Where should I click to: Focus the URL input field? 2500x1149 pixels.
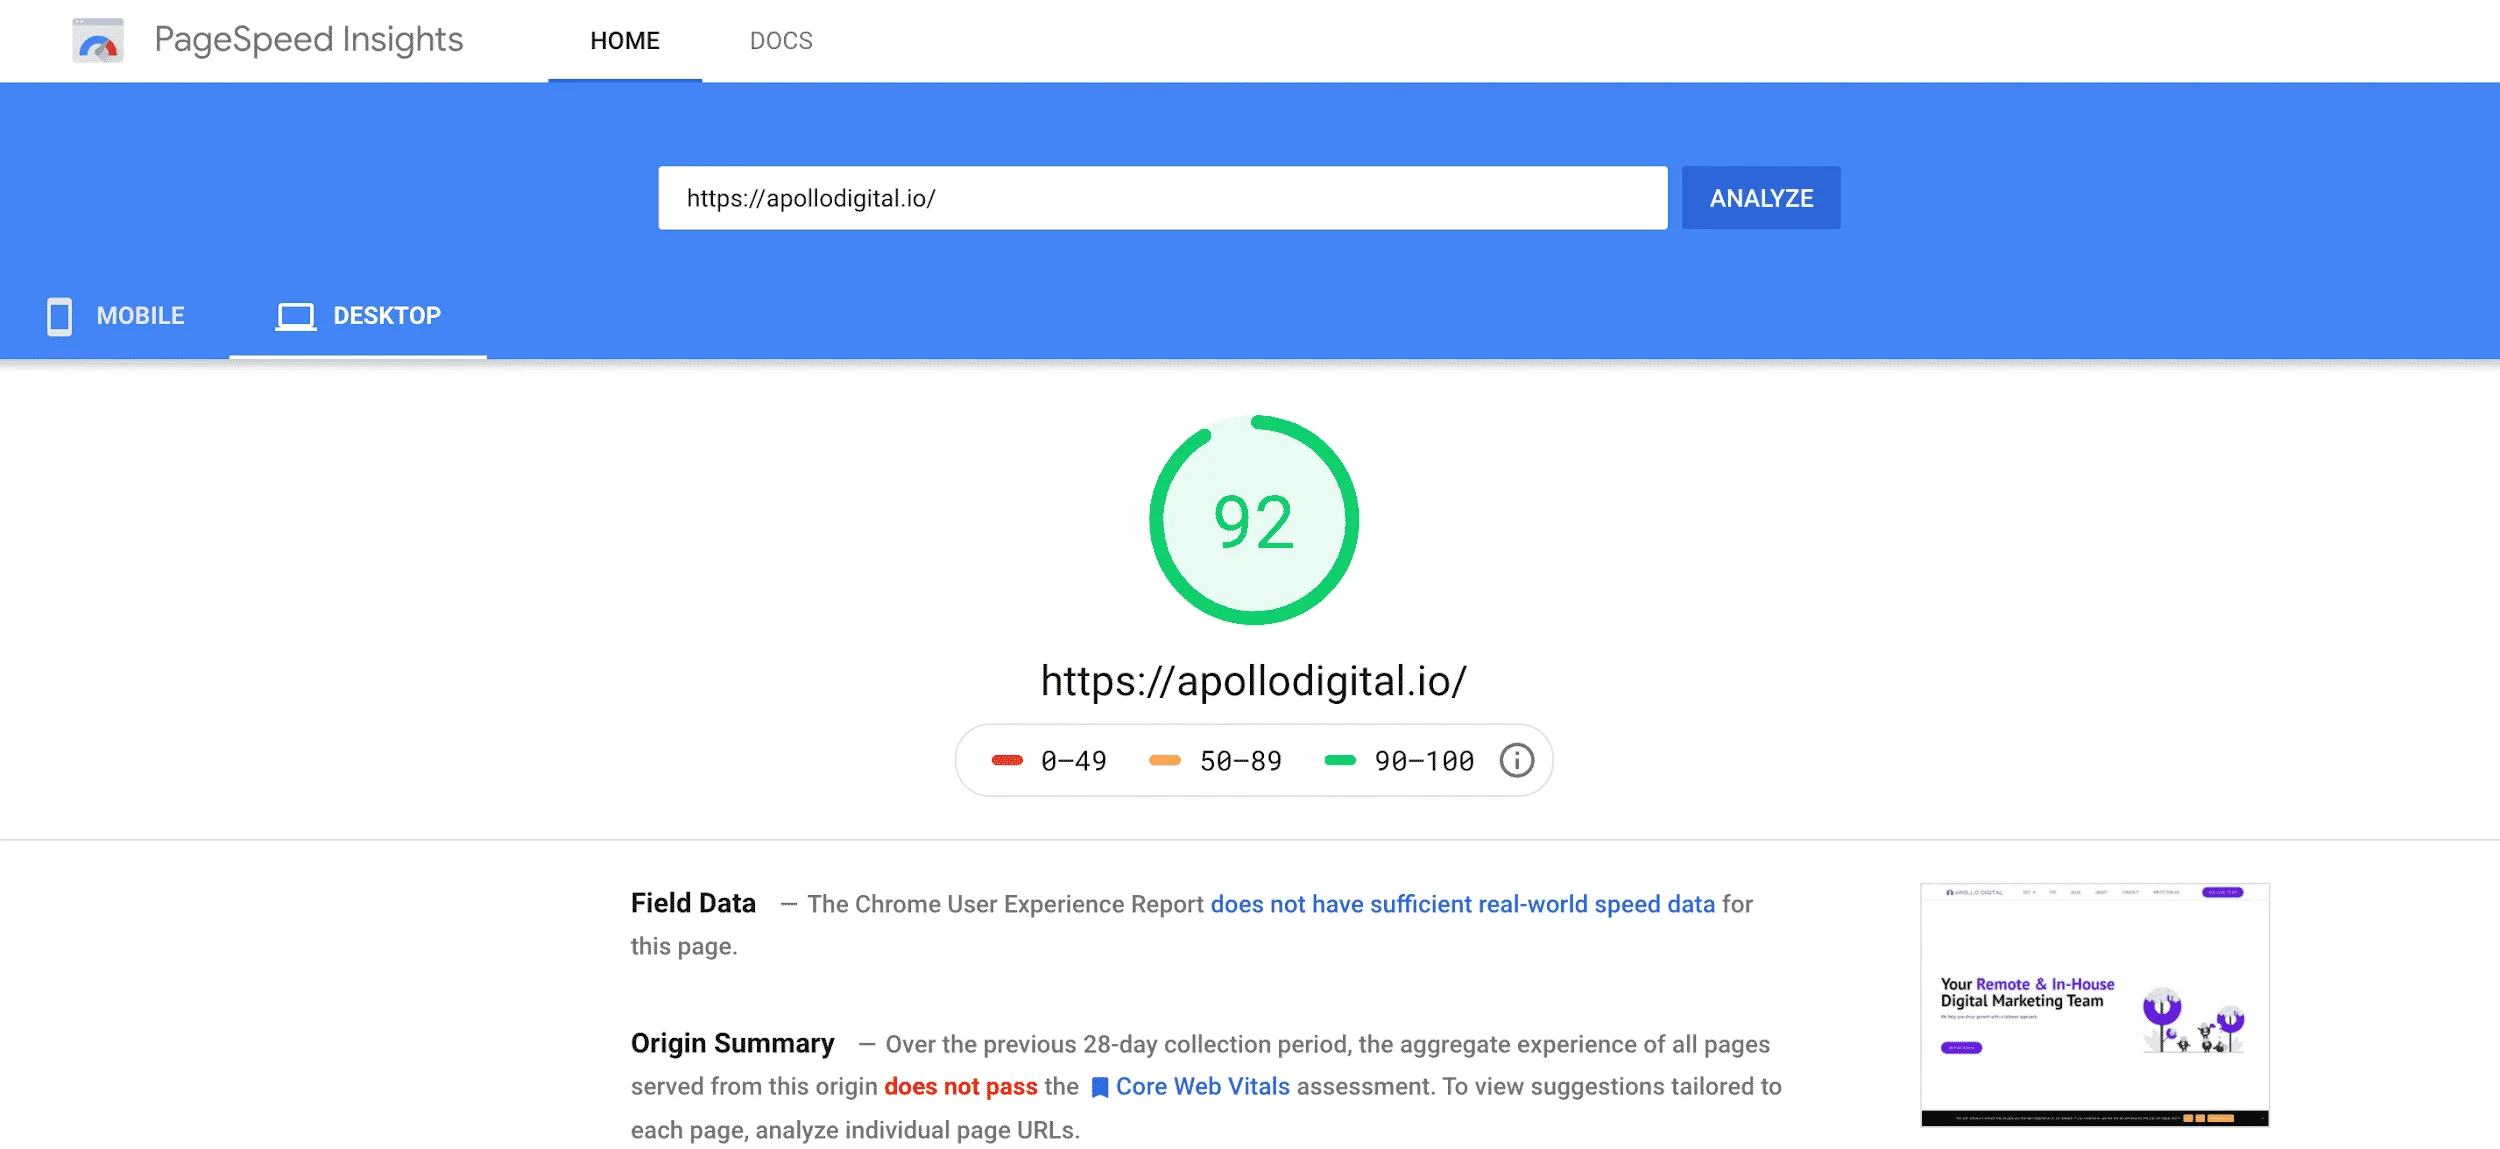click(1163, 198)
